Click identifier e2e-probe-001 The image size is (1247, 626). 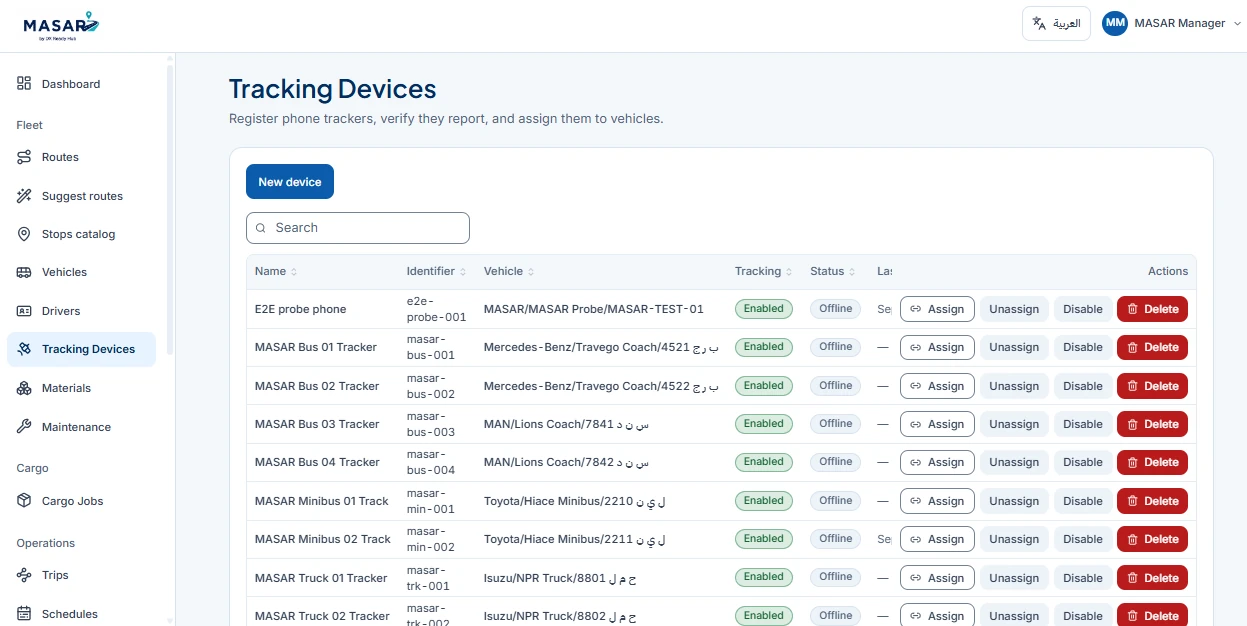tap(436, 309)
